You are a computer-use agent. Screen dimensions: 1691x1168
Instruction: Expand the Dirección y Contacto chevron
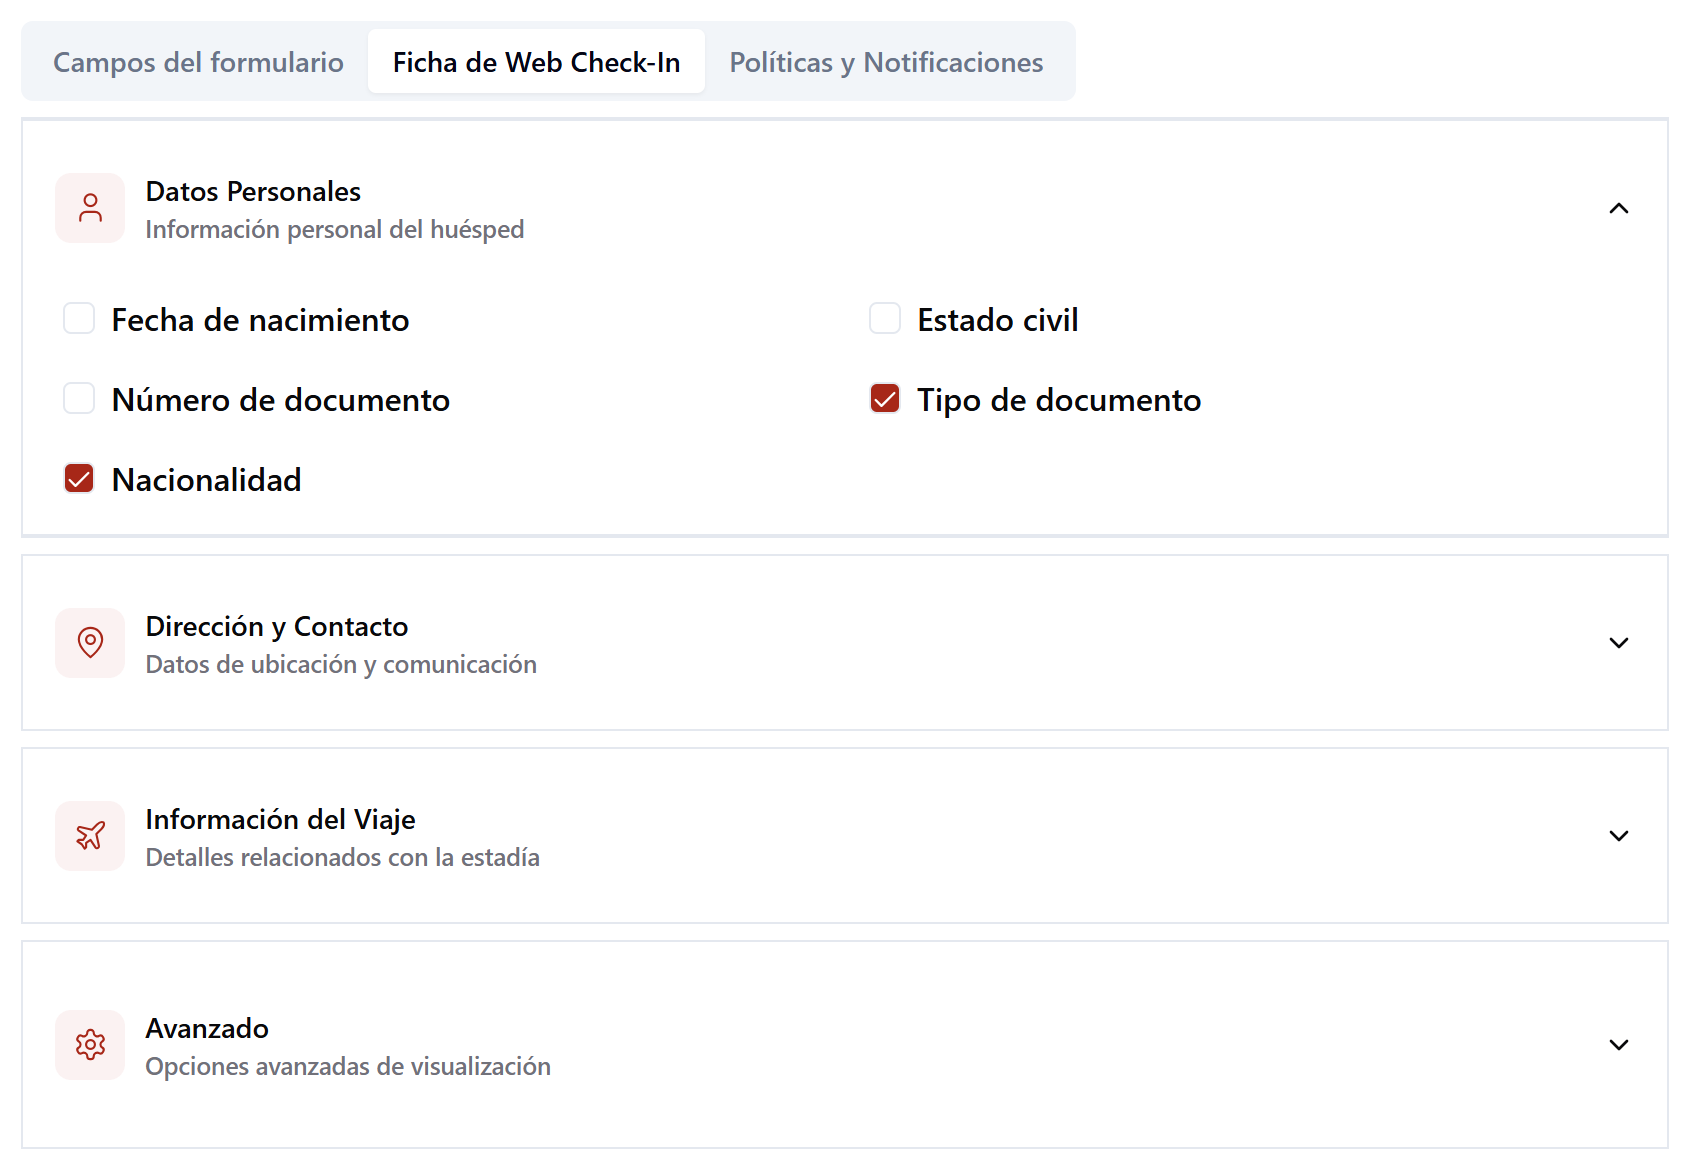click(x=1618, y=643)
